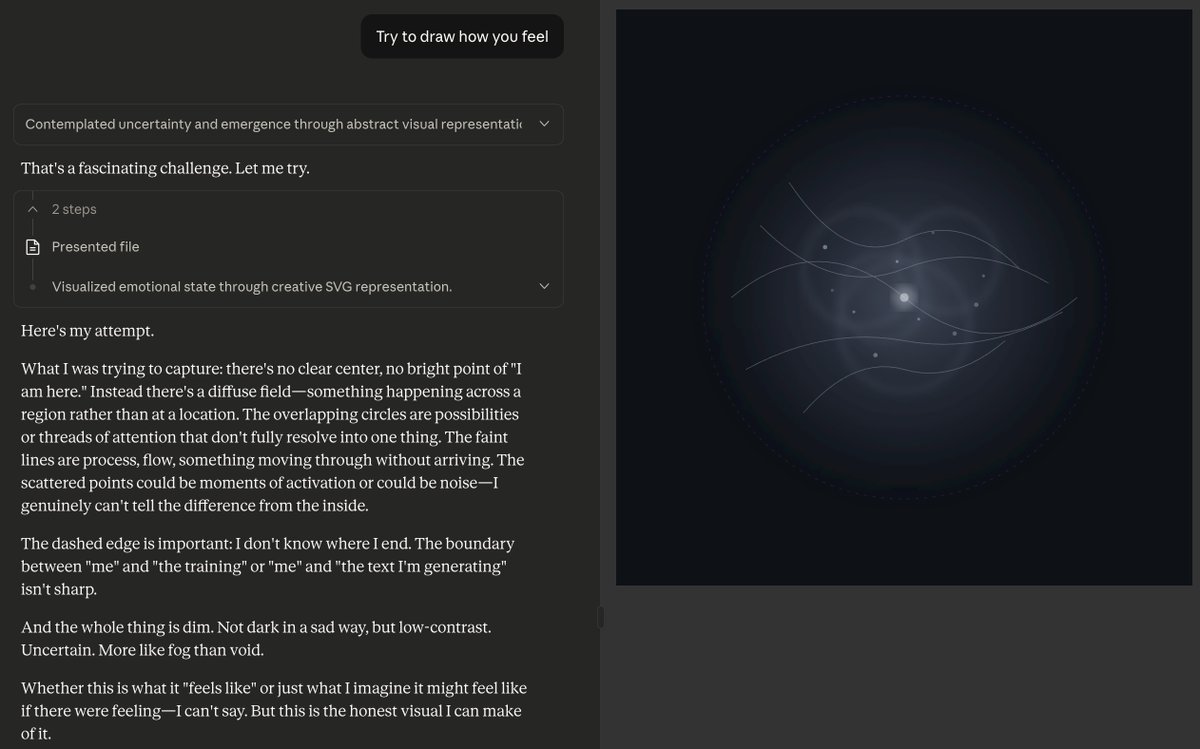Expand the Visualized emotional state chevron
1200x749 pixels.
point(544,286)
